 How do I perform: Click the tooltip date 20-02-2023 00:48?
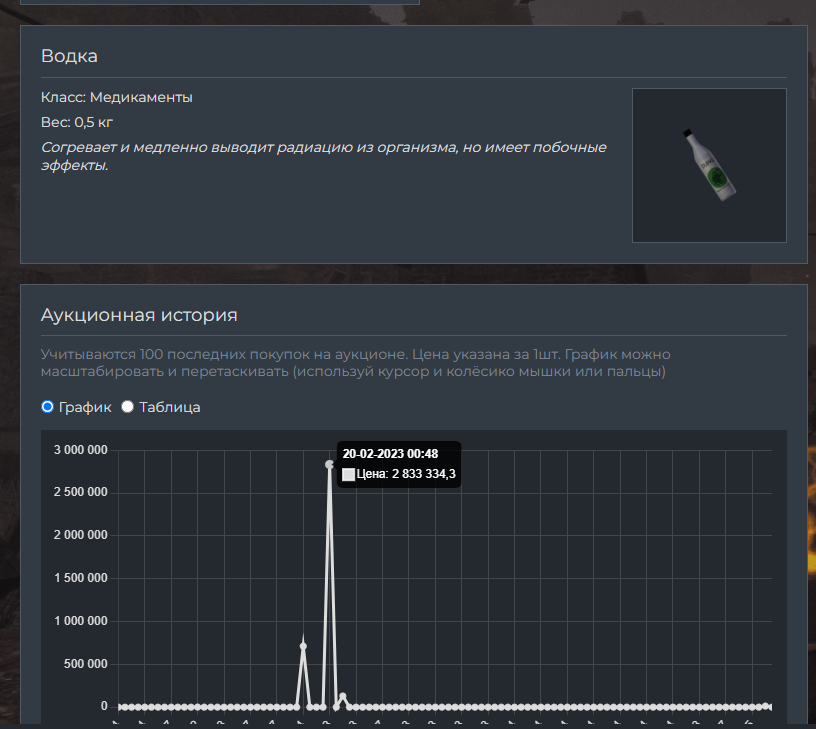tap(390, 454)
